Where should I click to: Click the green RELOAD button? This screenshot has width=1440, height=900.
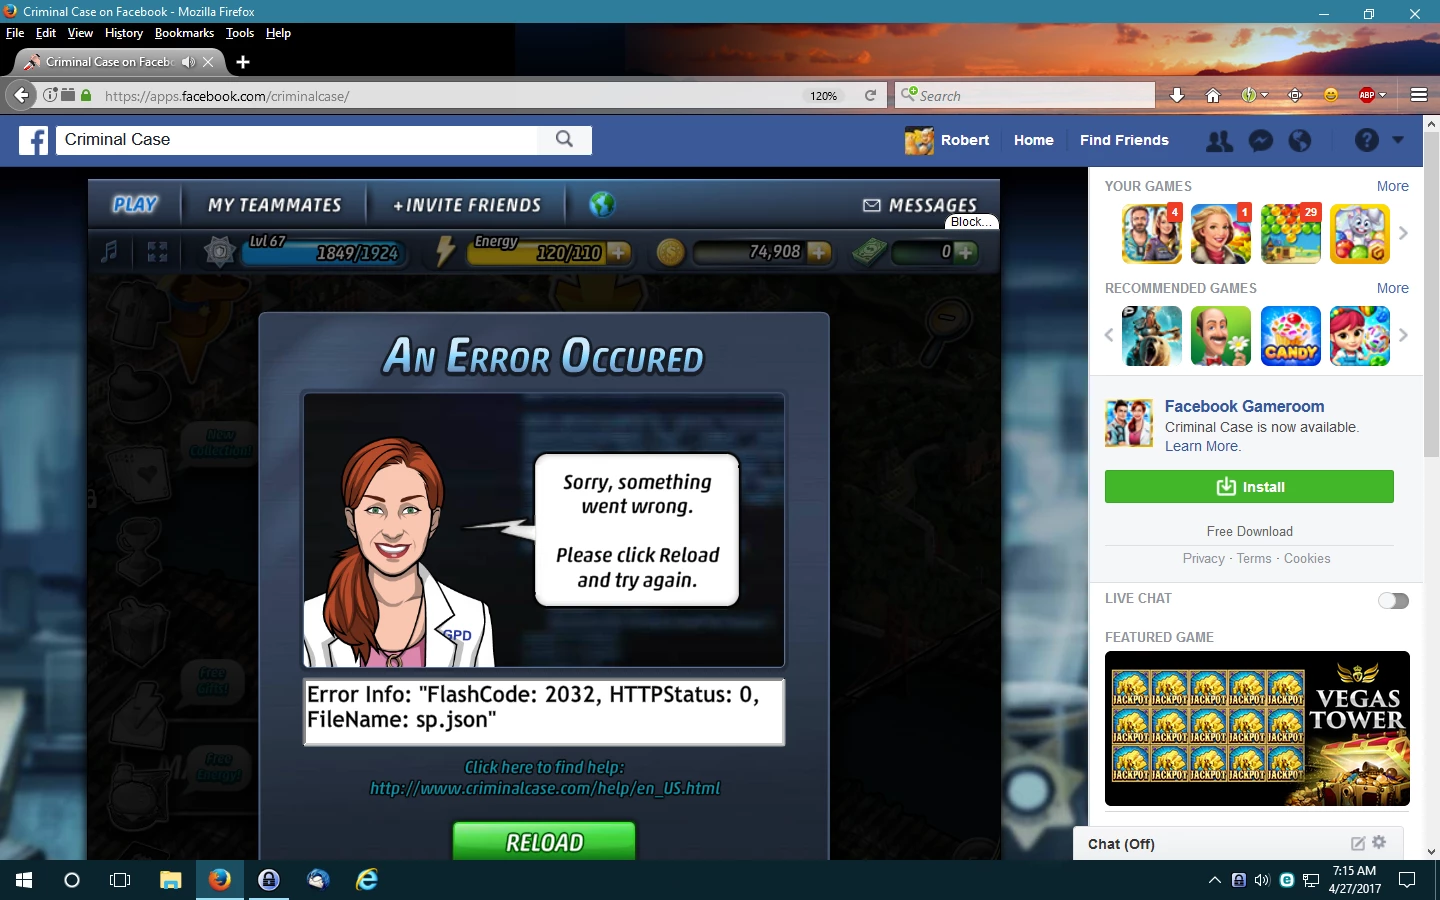click(544, 841)
